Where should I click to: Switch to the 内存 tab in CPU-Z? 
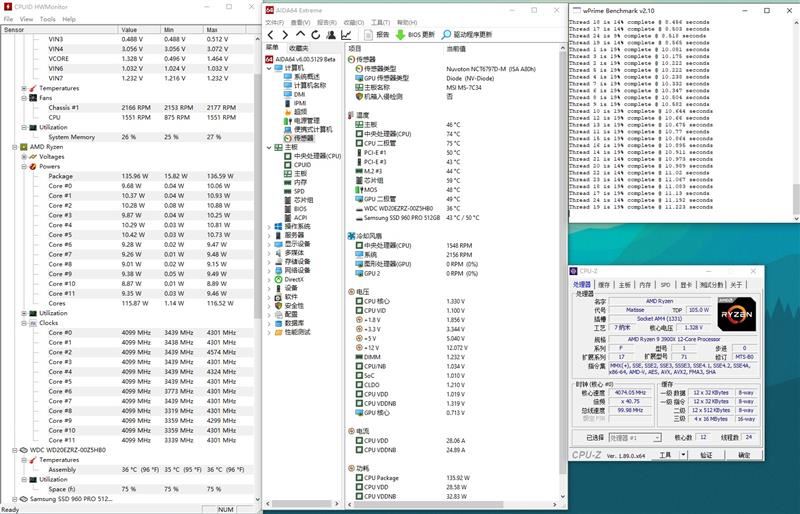(x=645, y=285)
